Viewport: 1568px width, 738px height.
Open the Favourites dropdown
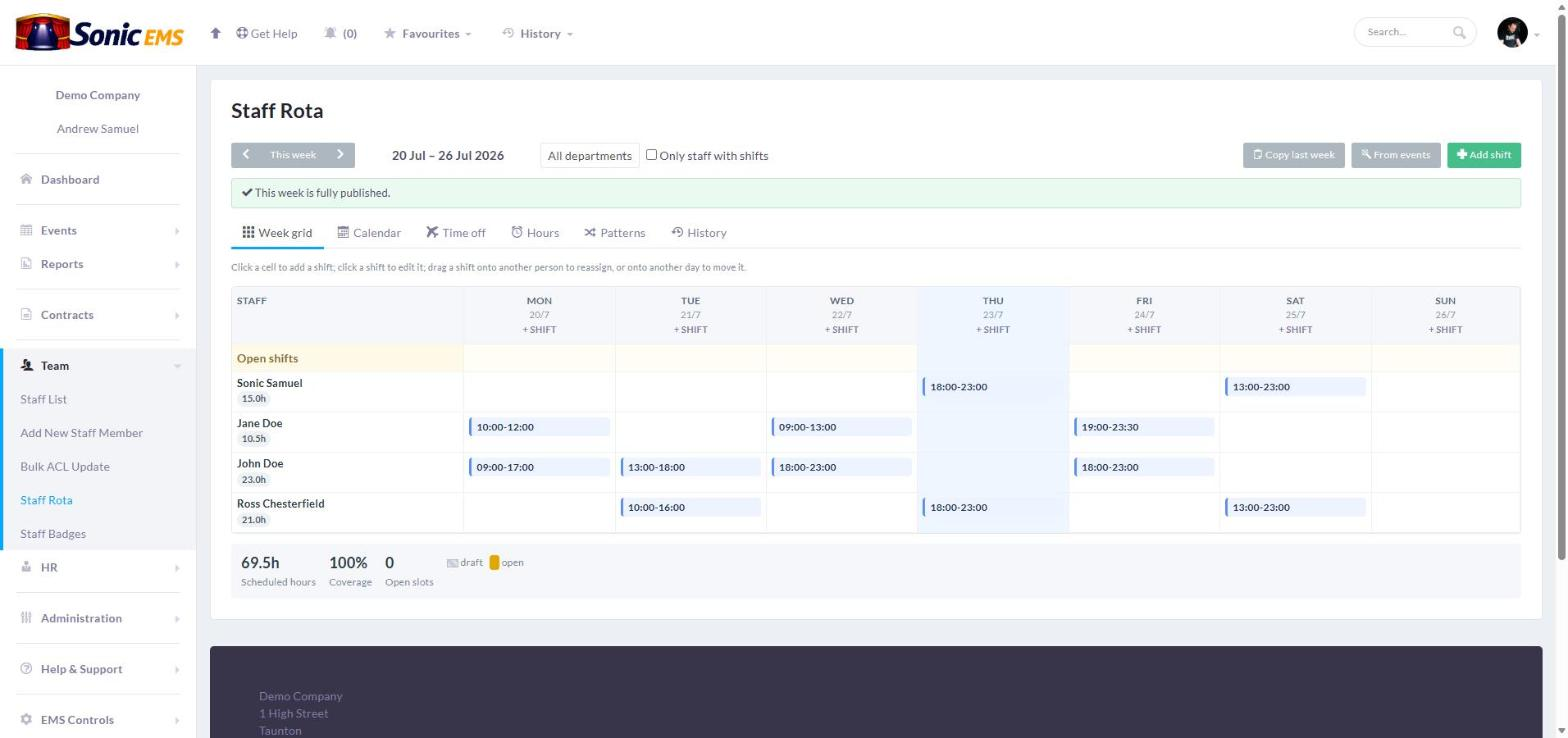tap(428, 33)
